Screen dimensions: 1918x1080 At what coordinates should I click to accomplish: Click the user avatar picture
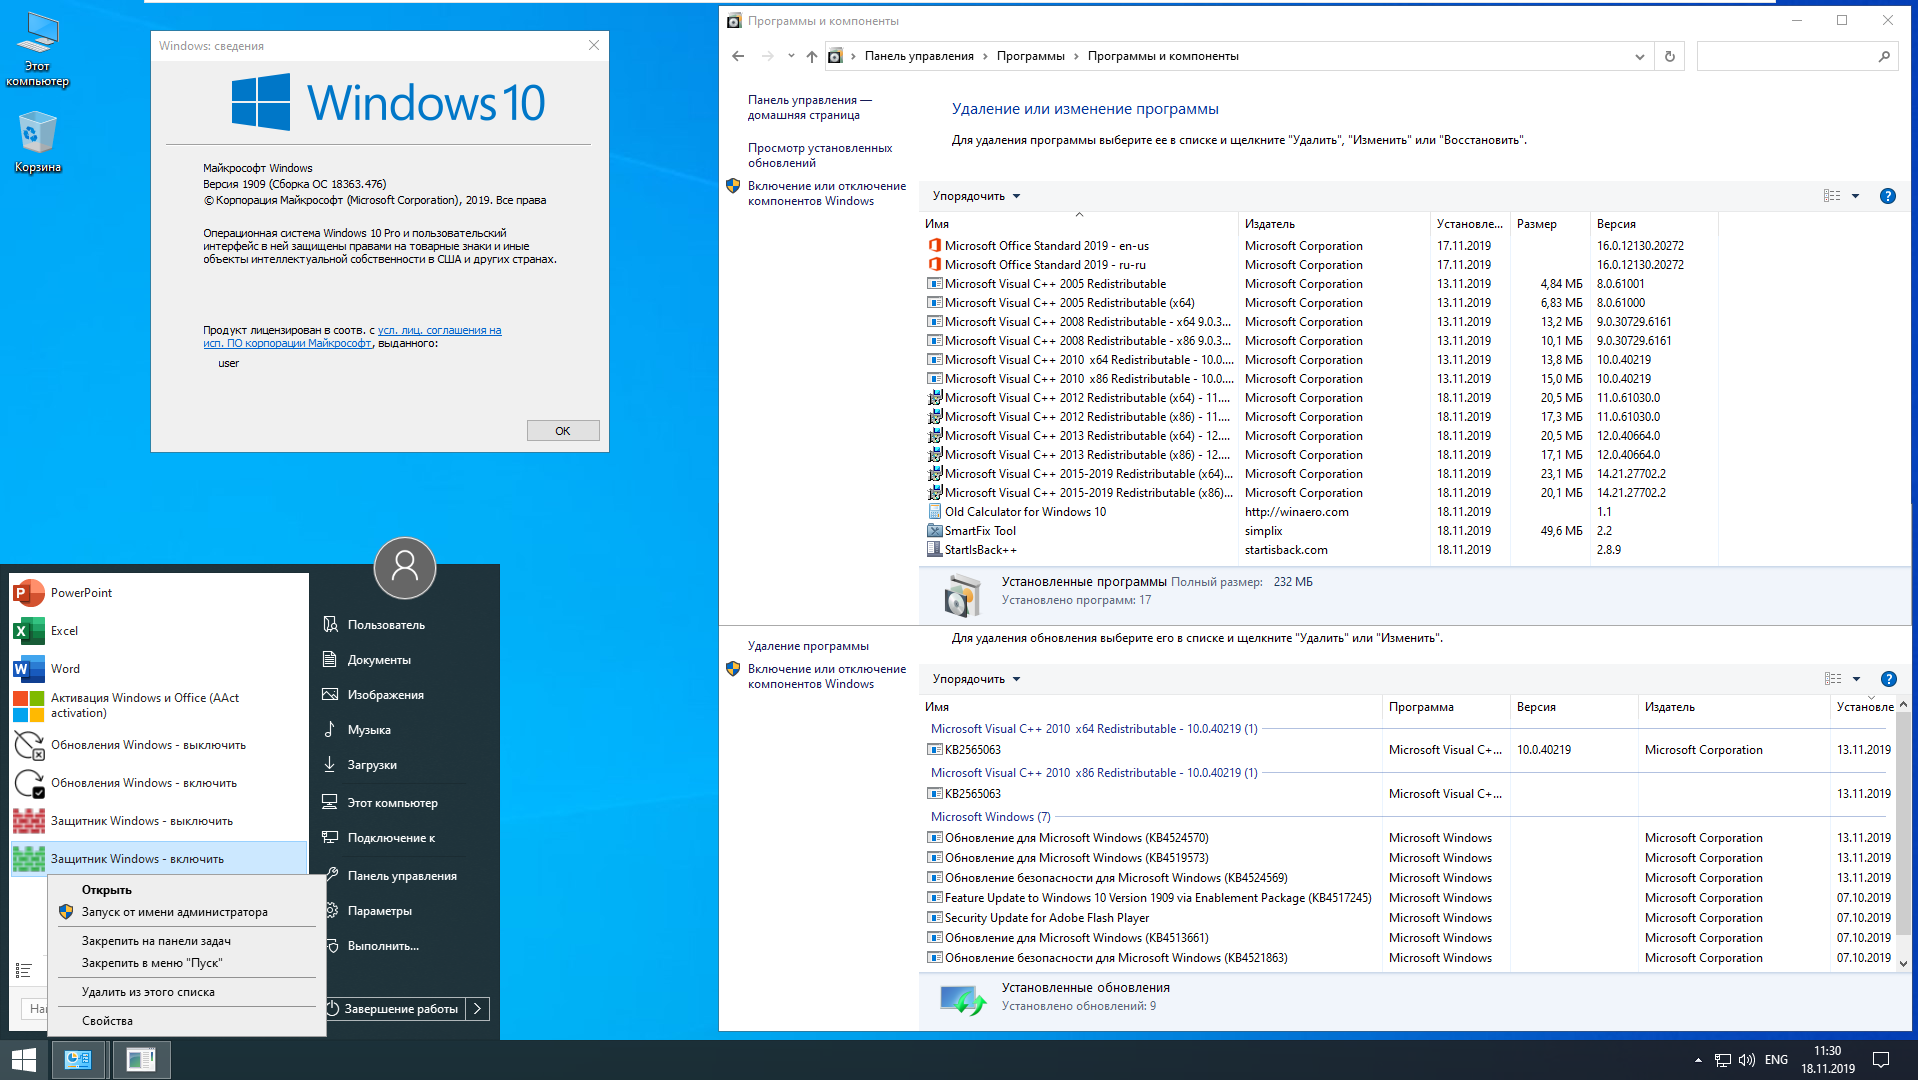(405, 568)
